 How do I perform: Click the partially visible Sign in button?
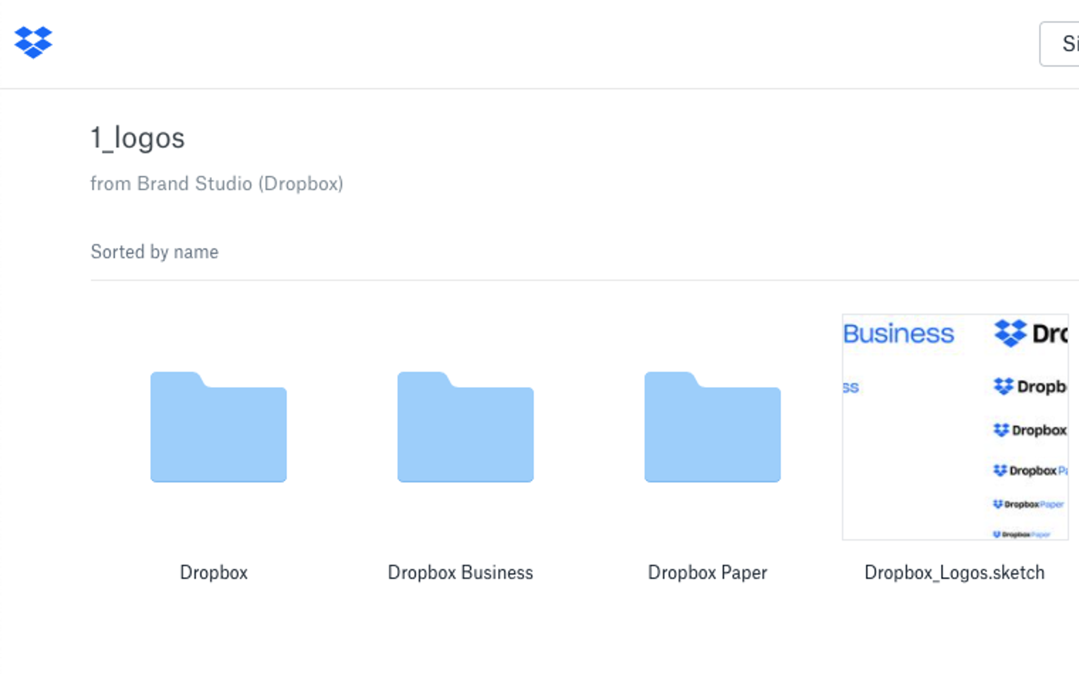(x=1060, y=44)
